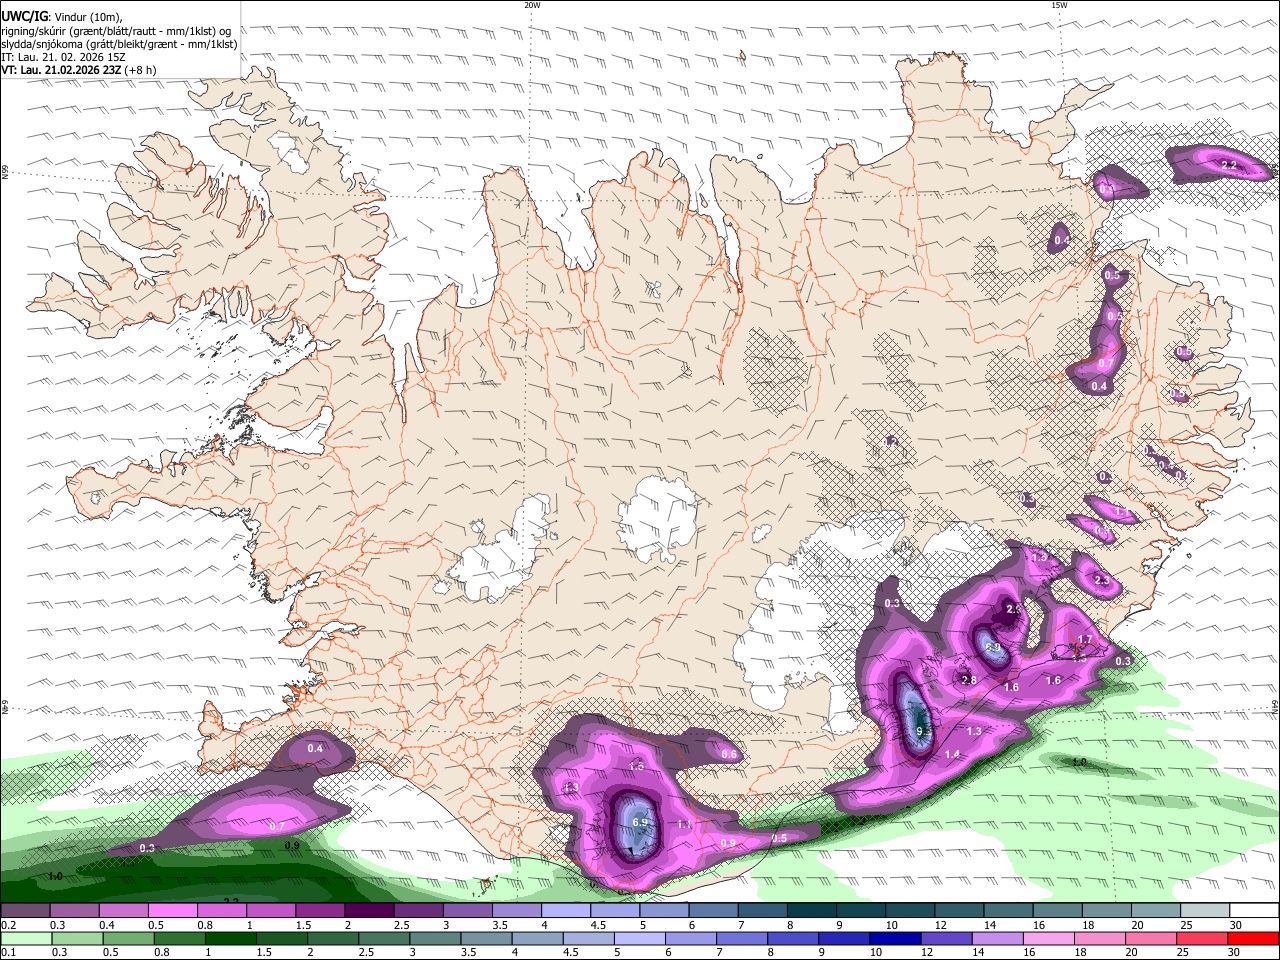Pick the dark violet legend swatch between 2 and 2.5
This screenshot has height=960, width=1280.
[369, 911]
